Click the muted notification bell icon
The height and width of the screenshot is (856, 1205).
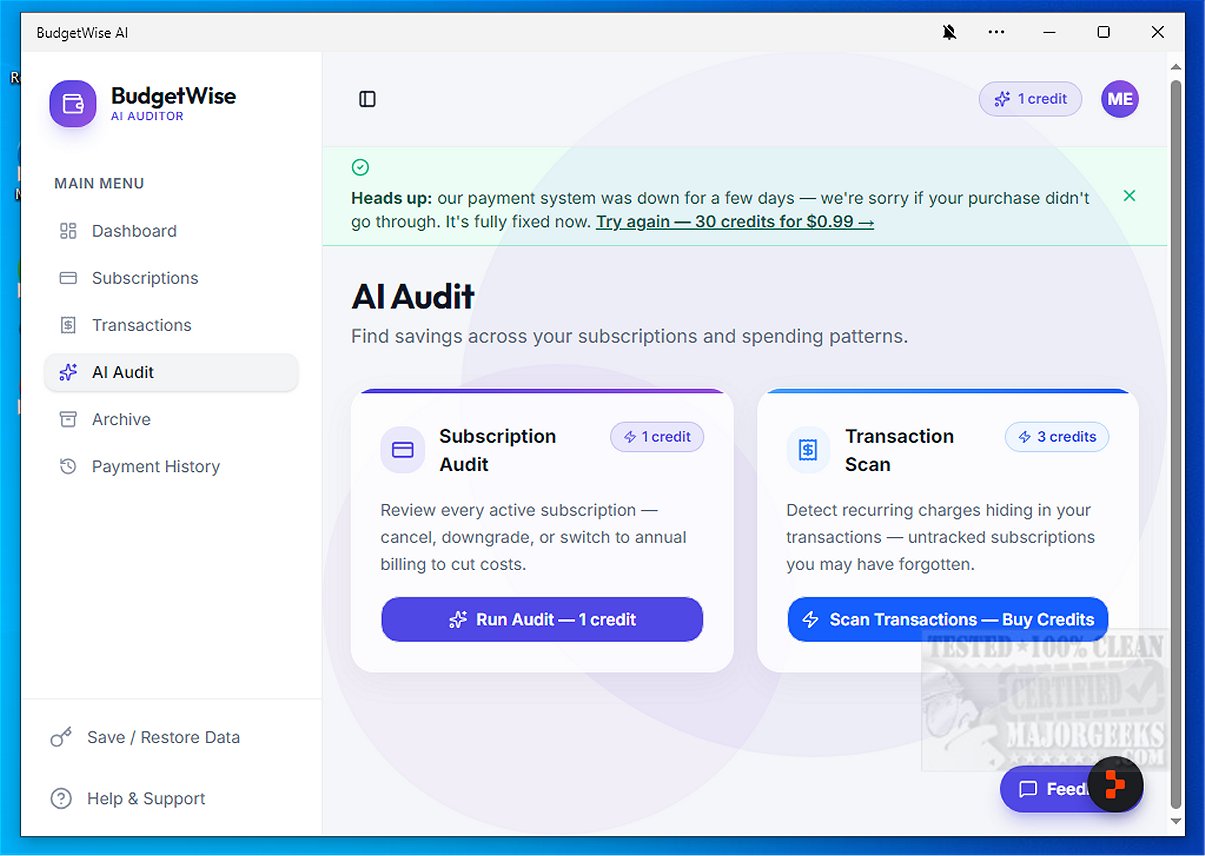point(949,32)
